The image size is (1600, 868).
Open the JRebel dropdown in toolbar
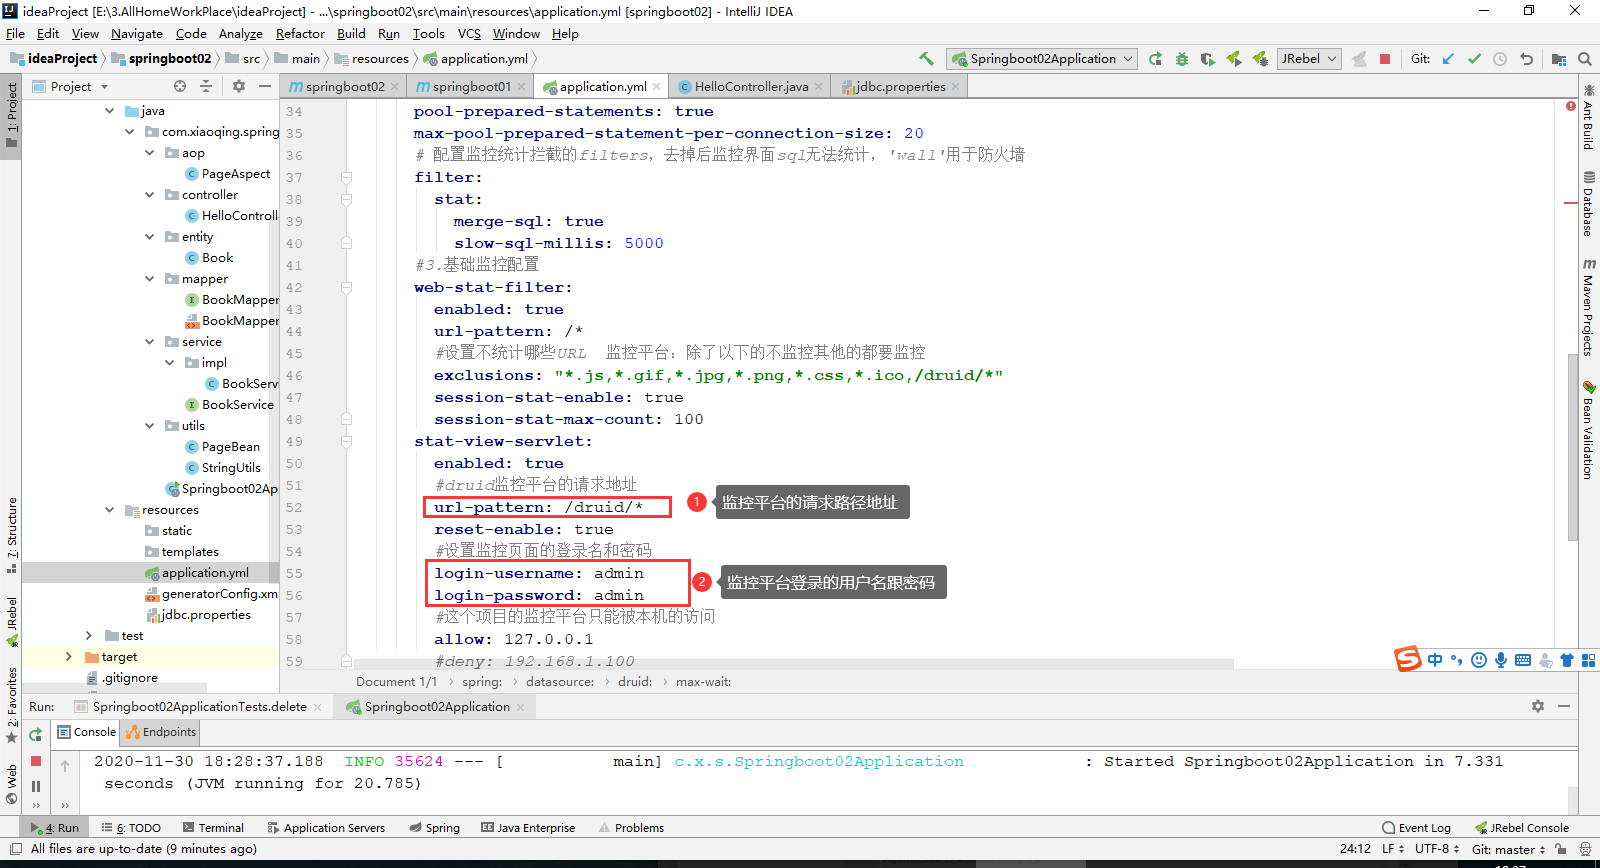1309,59
